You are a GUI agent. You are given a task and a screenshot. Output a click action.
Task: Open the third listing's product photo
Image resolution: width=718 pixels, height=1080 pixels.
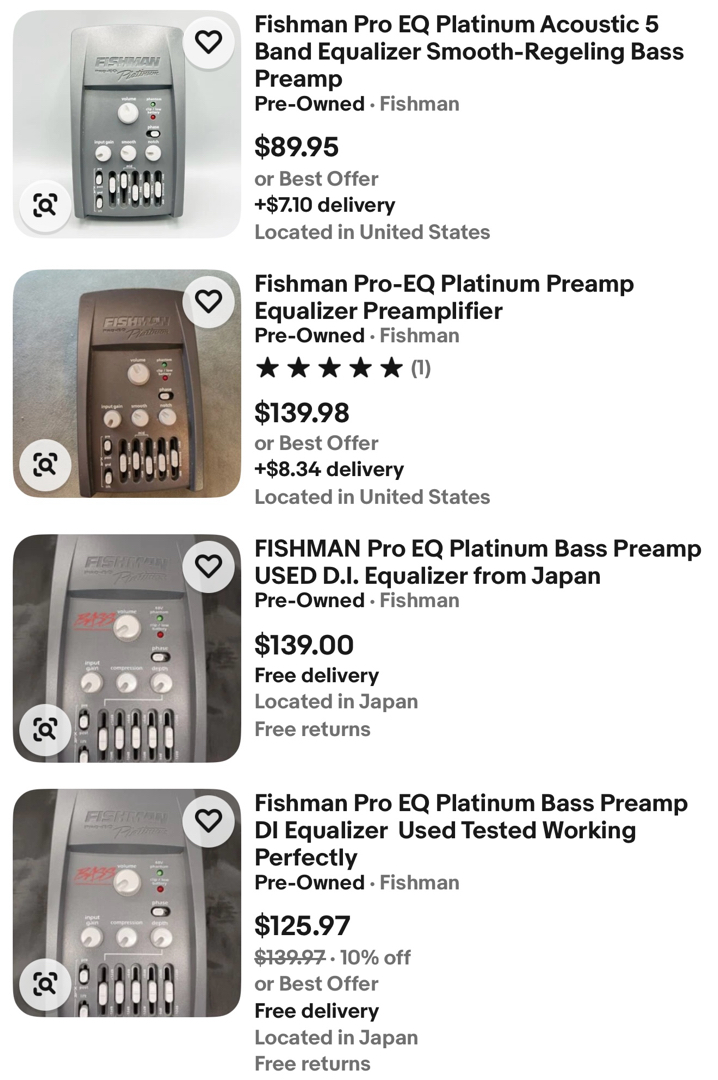[127, 648]
